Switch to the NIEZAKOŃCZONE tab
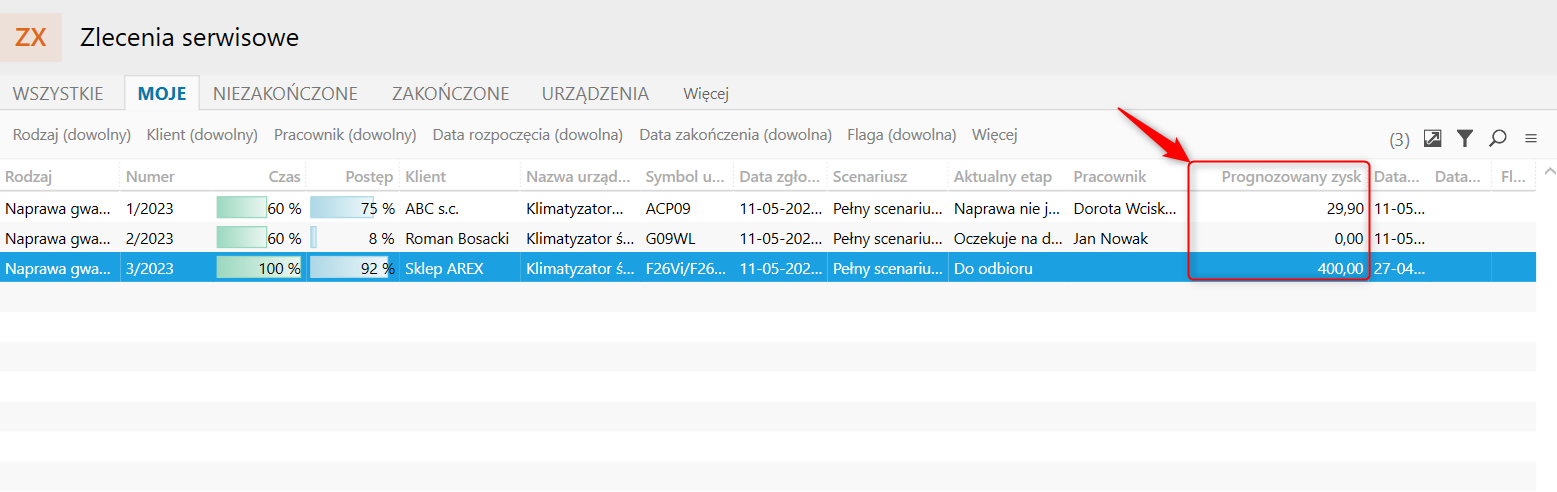 coord(285,94)
